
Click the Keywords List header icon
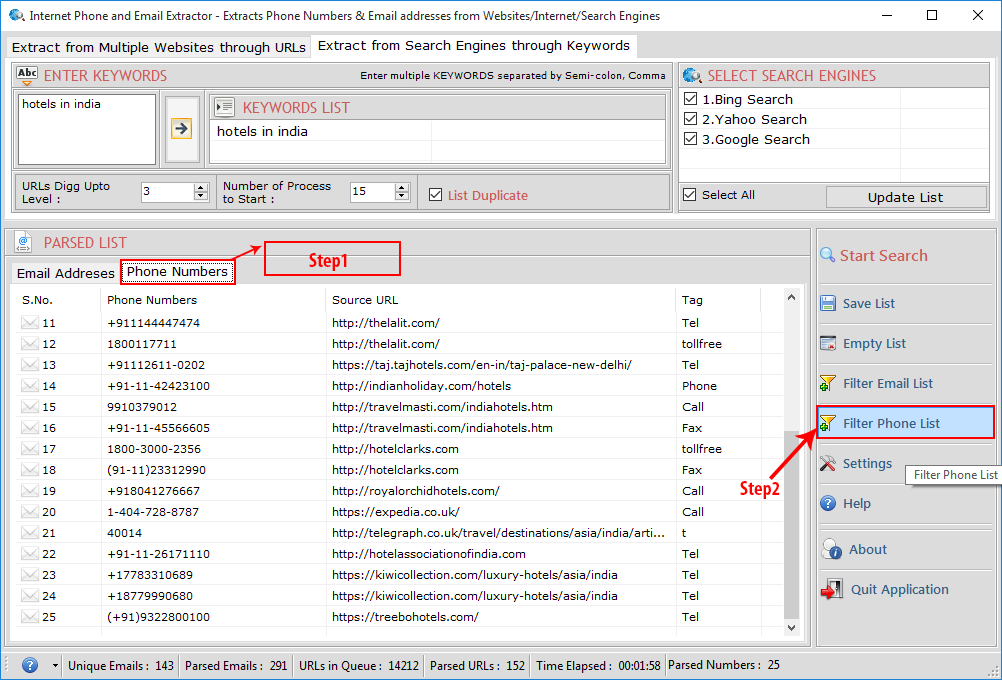point(224,107)
